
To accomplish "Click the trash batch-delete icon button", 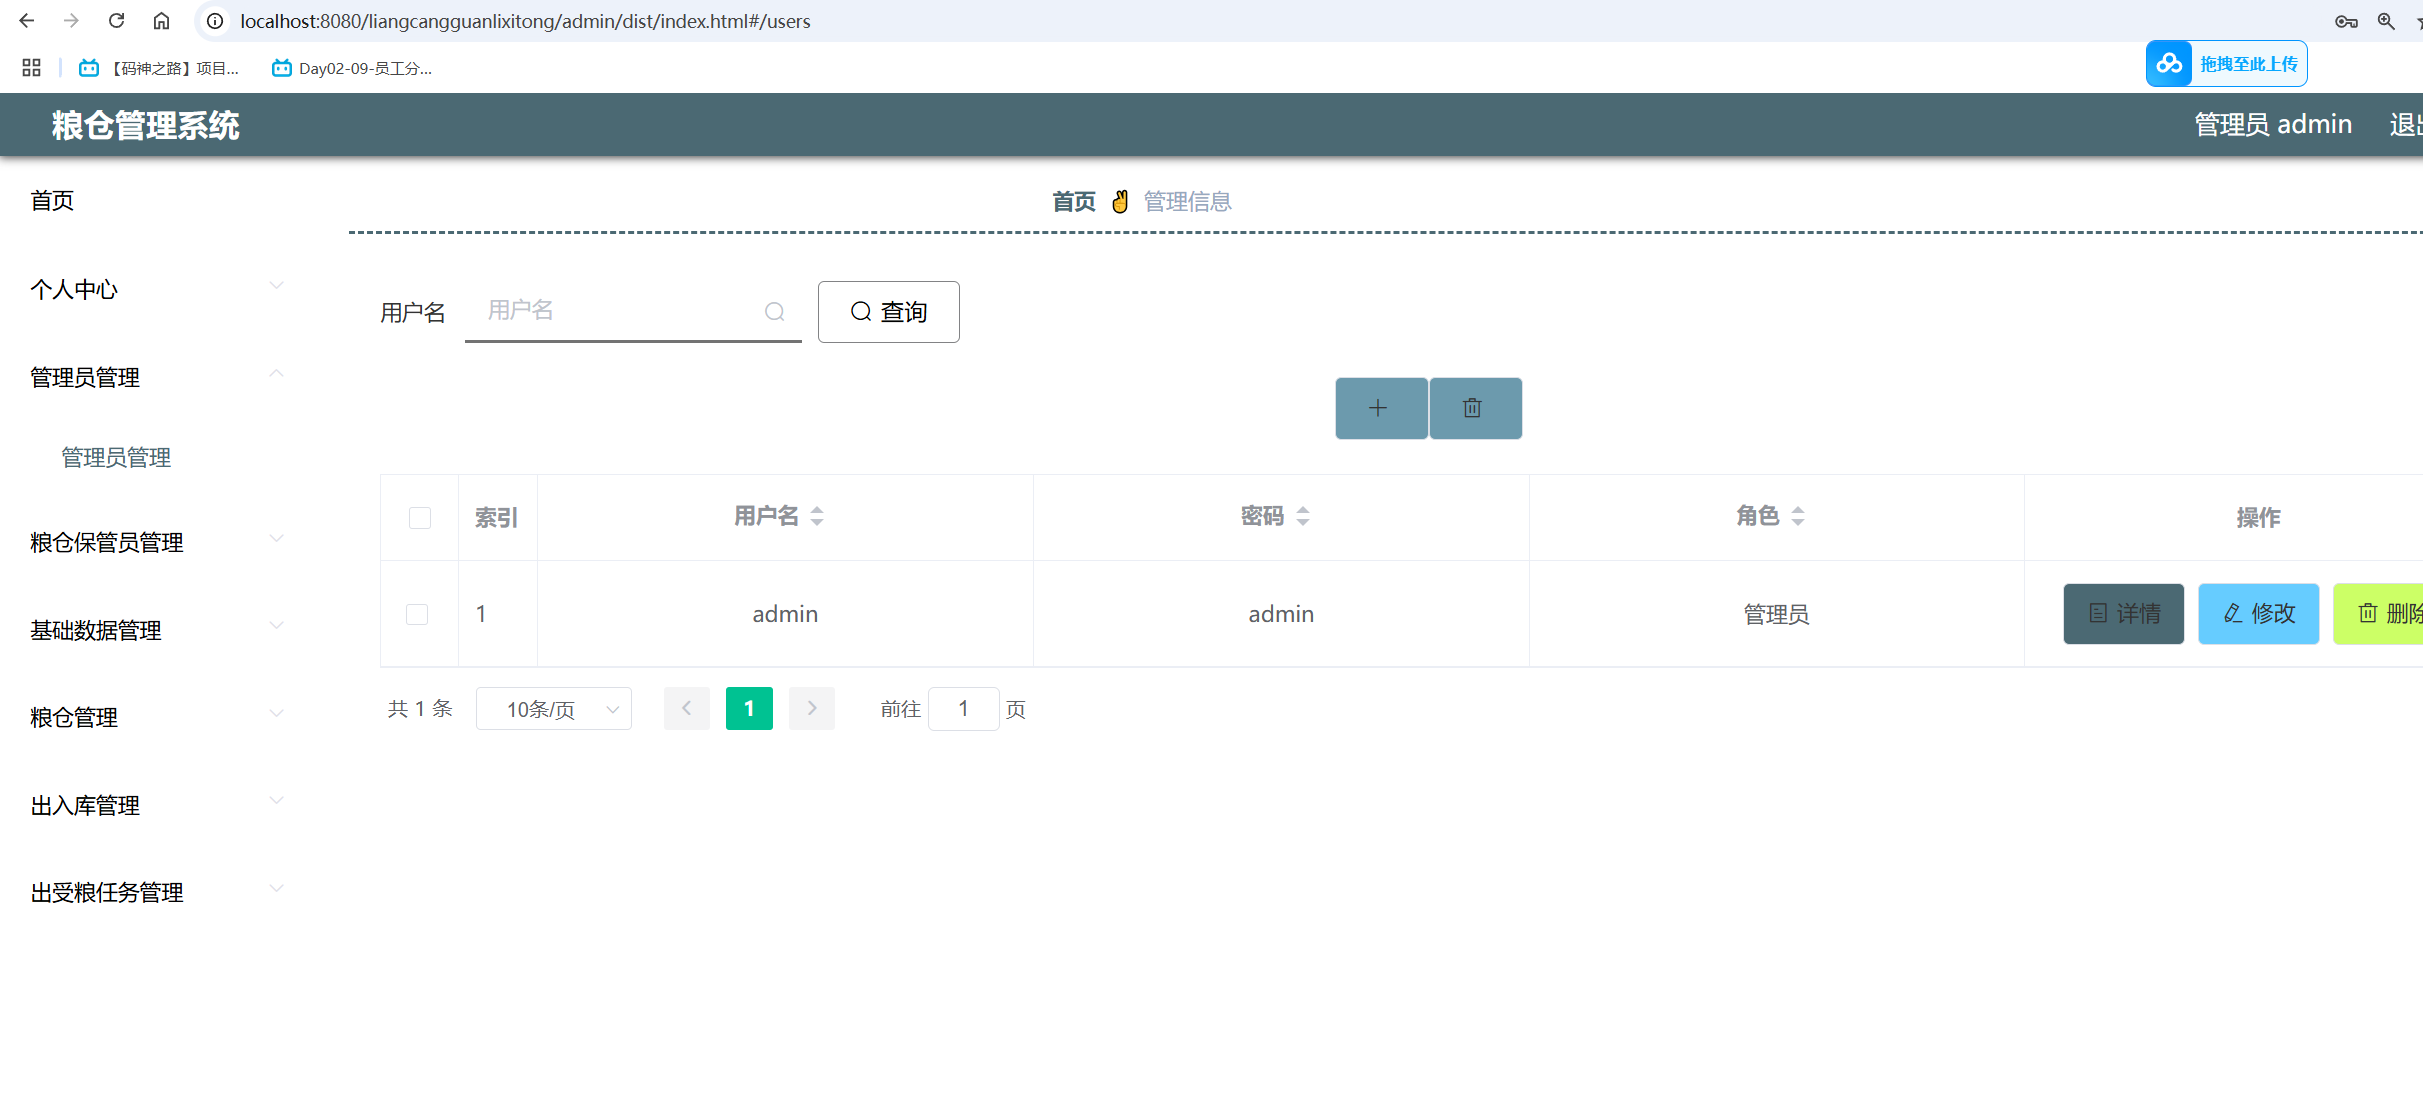I will click(1474, 408).
